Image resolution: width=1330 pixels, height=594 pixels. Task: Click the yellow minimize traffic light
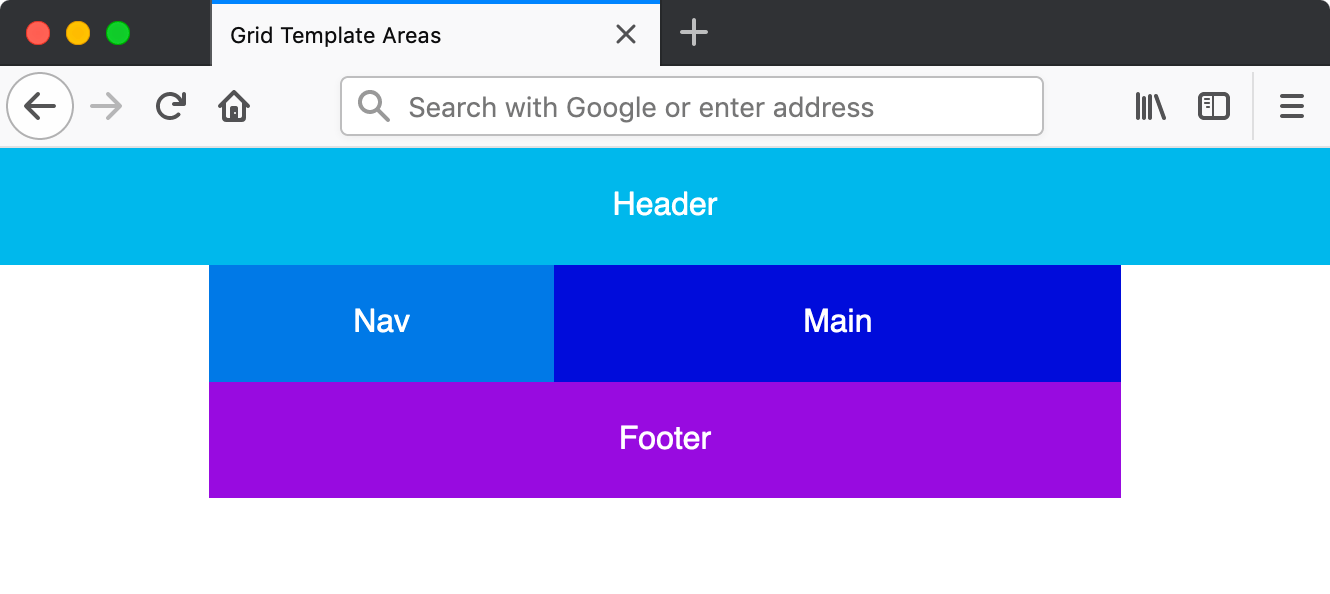(x=78, y=32)
